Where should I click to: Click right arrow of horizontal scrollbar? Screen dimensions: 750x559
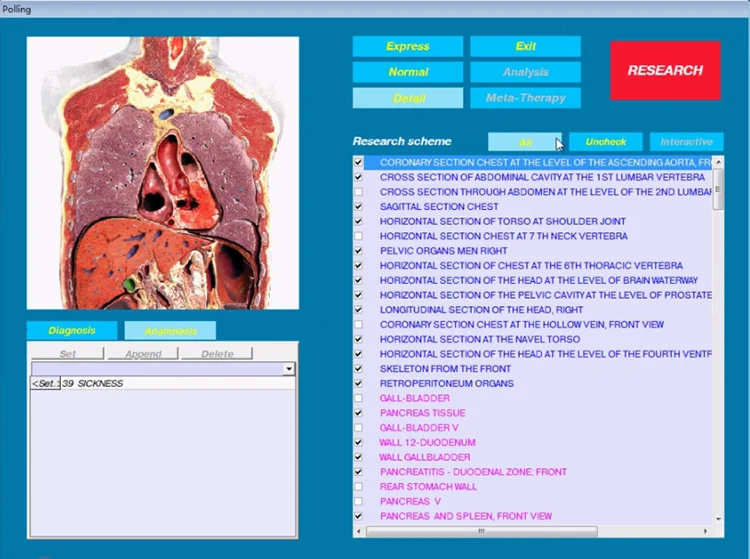tap(705, 531)
